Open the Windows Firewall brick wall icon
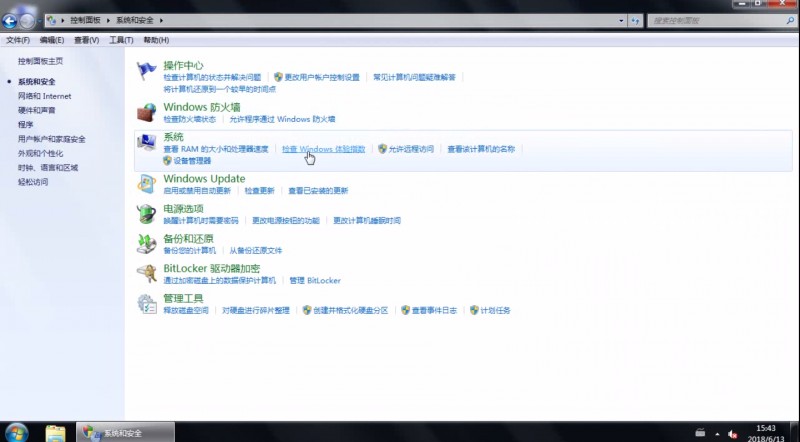The image size is (800, 442). coord(146,112)
